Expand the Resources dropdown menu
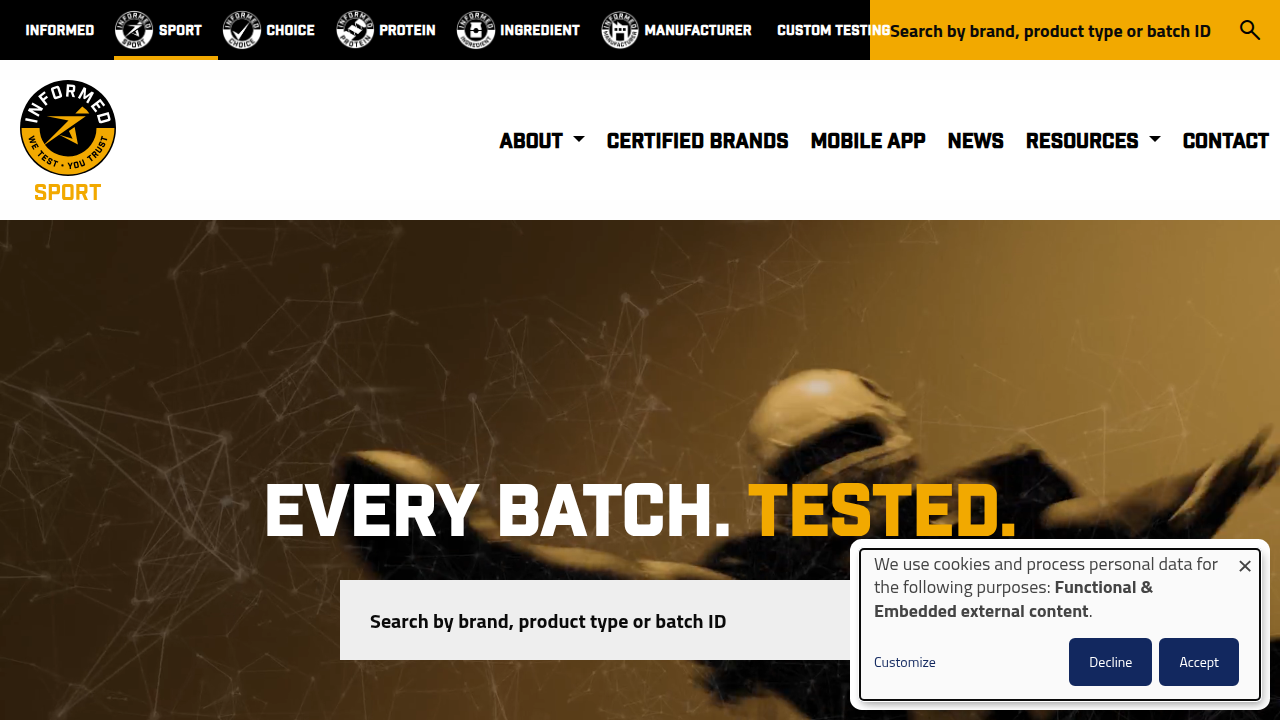 pyautogui.click(x=1093, y=141)
